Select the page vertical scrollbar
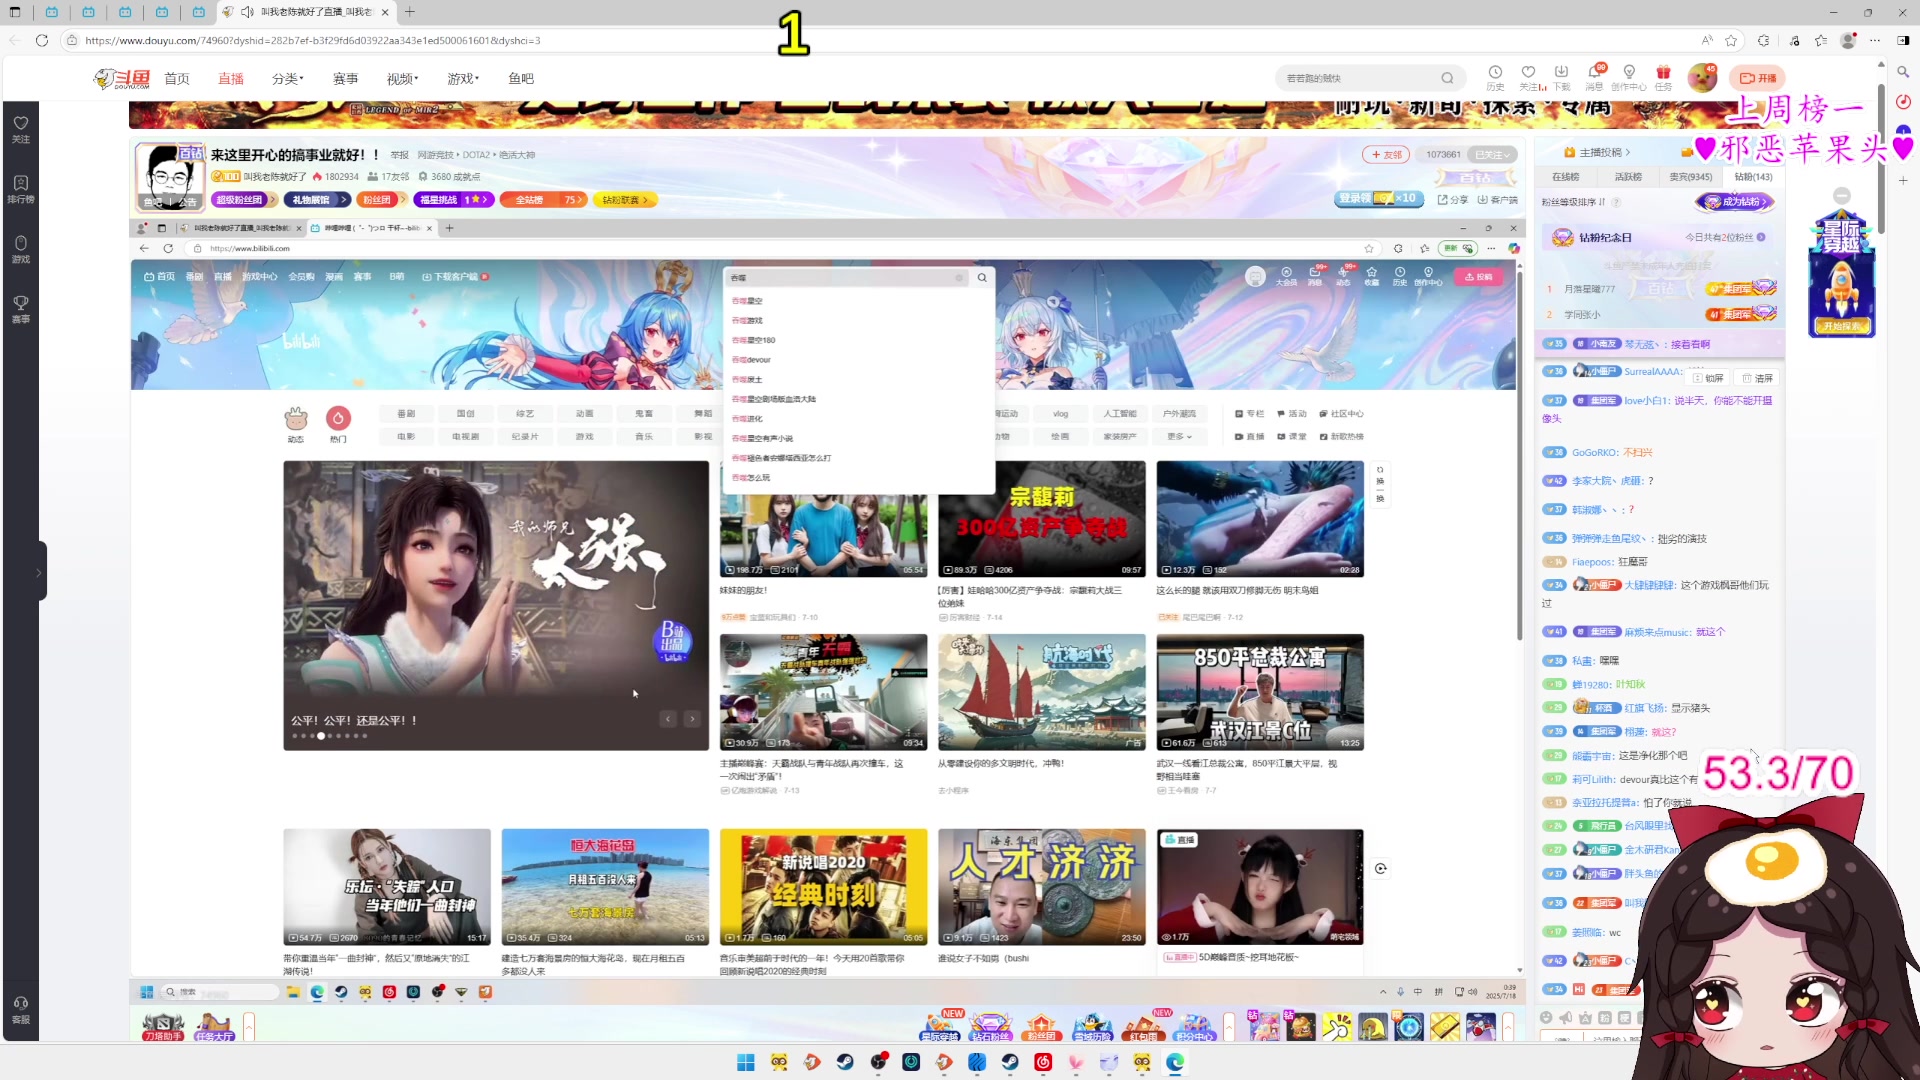1920x1080 pixels. click(1880, 160)
